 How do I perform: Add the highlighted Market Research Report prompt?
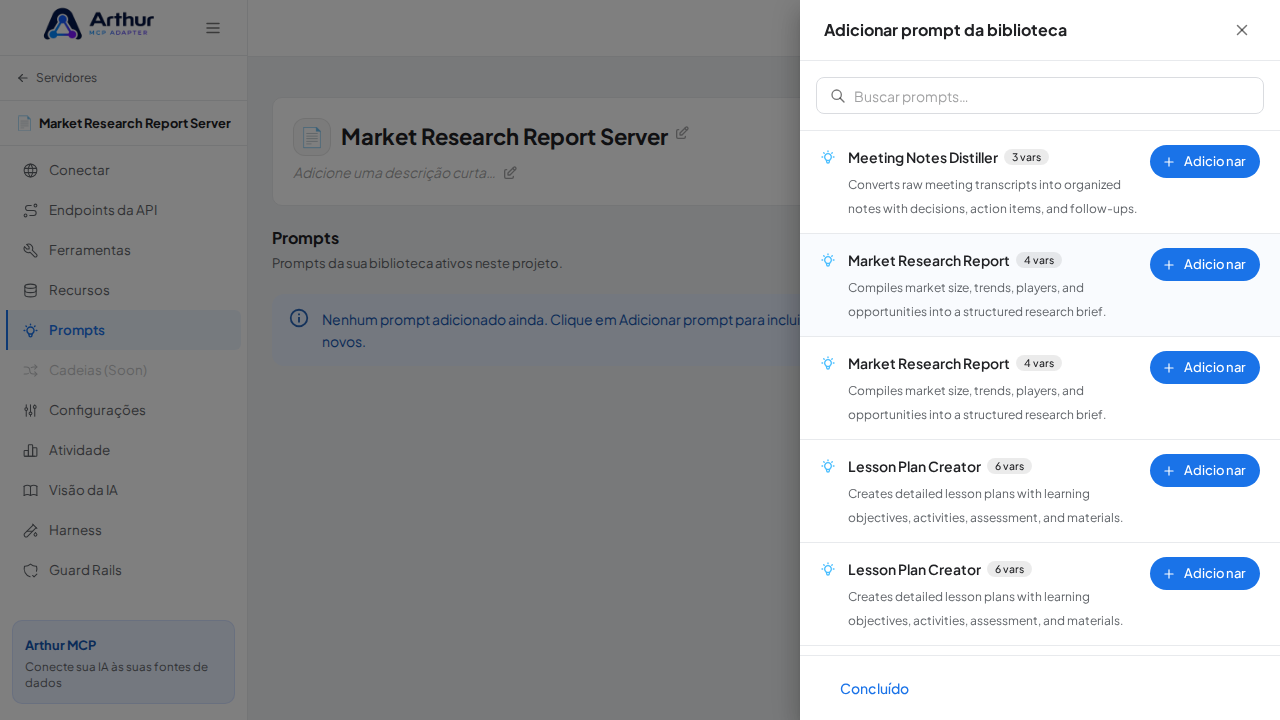[1205, 264]
